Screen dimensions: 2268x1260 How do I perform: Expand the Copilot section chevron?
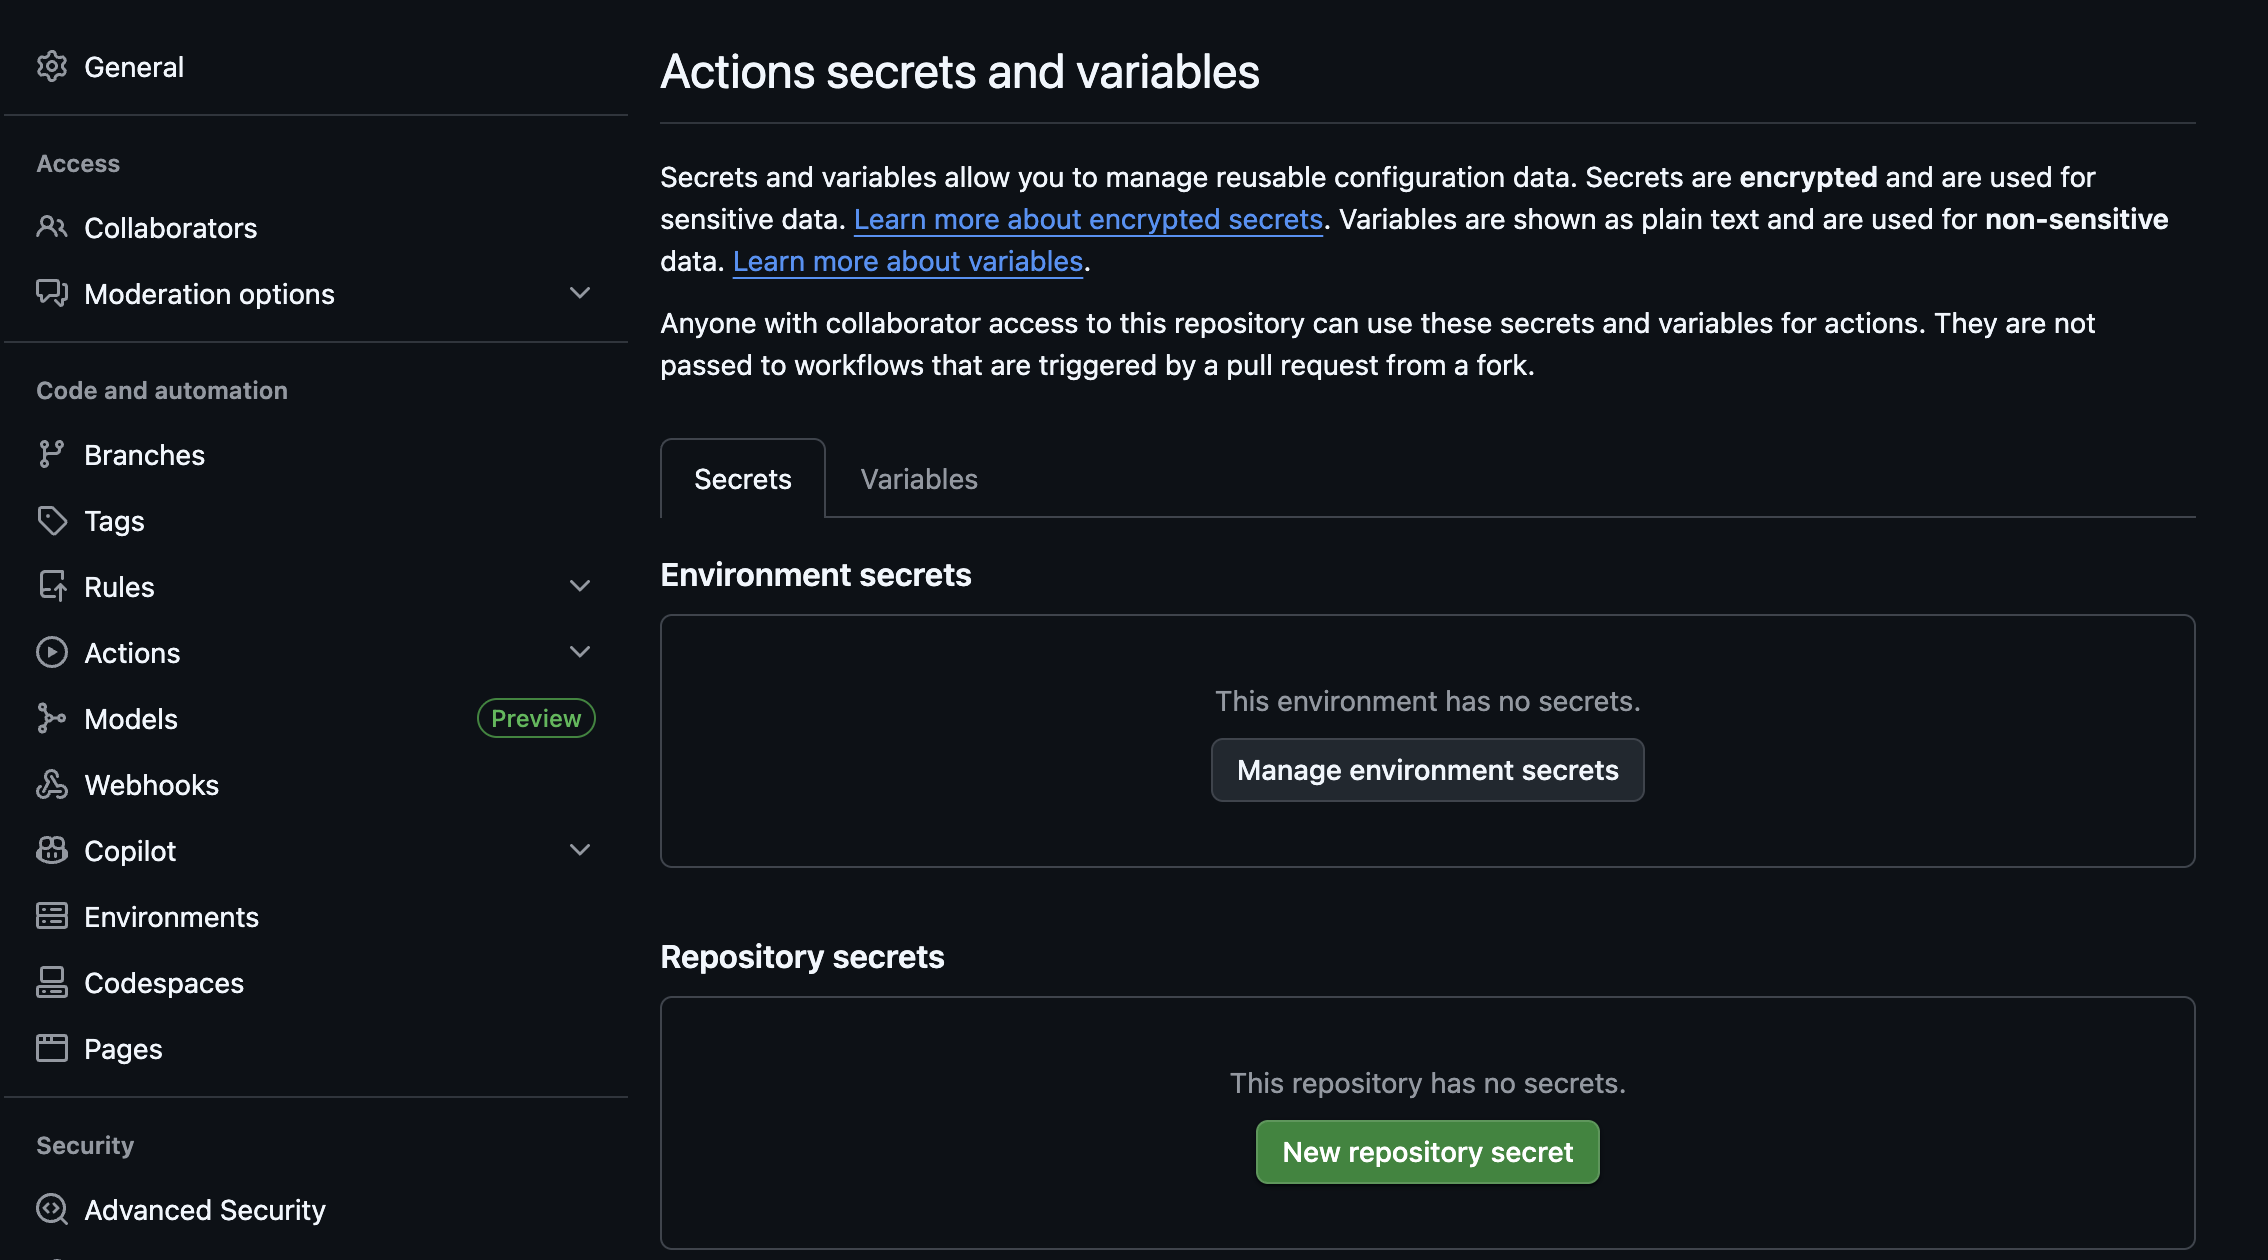tap(580, 850)
